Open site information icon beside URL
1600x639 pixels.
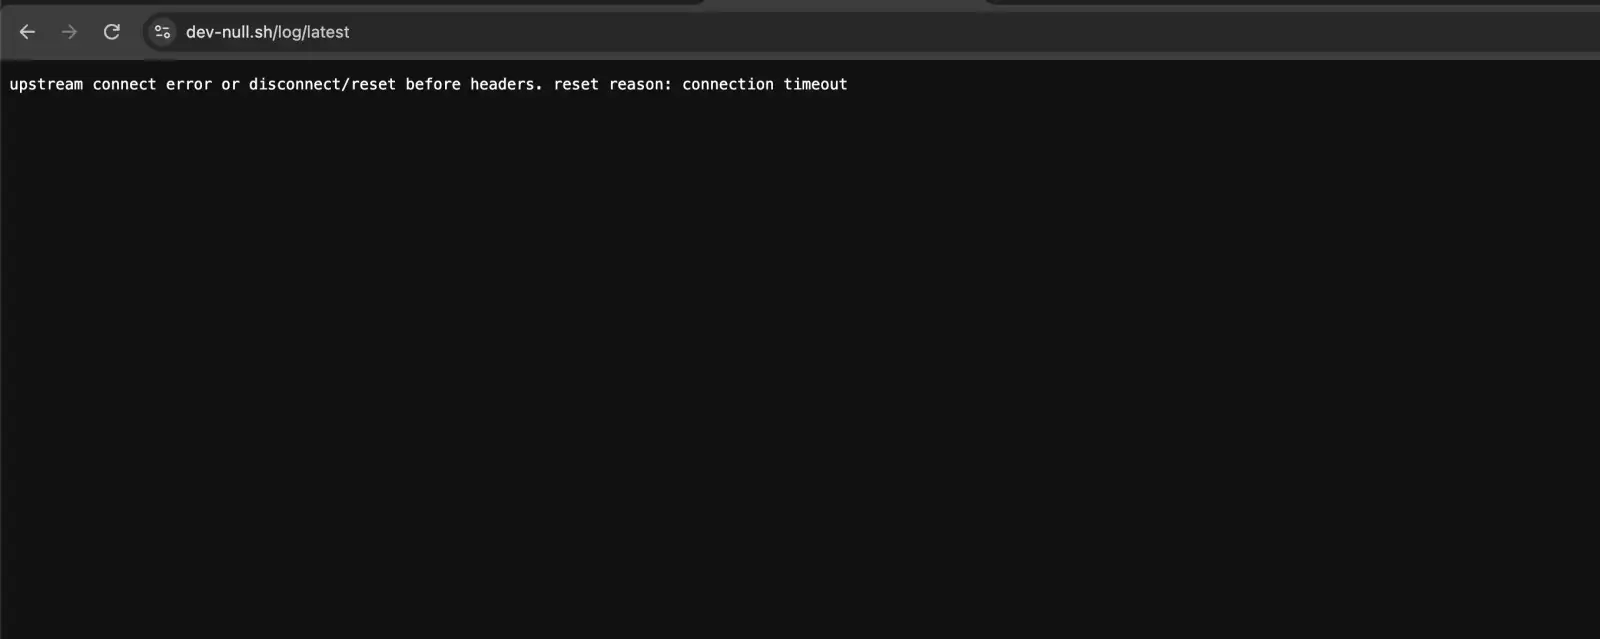(162, 32)
